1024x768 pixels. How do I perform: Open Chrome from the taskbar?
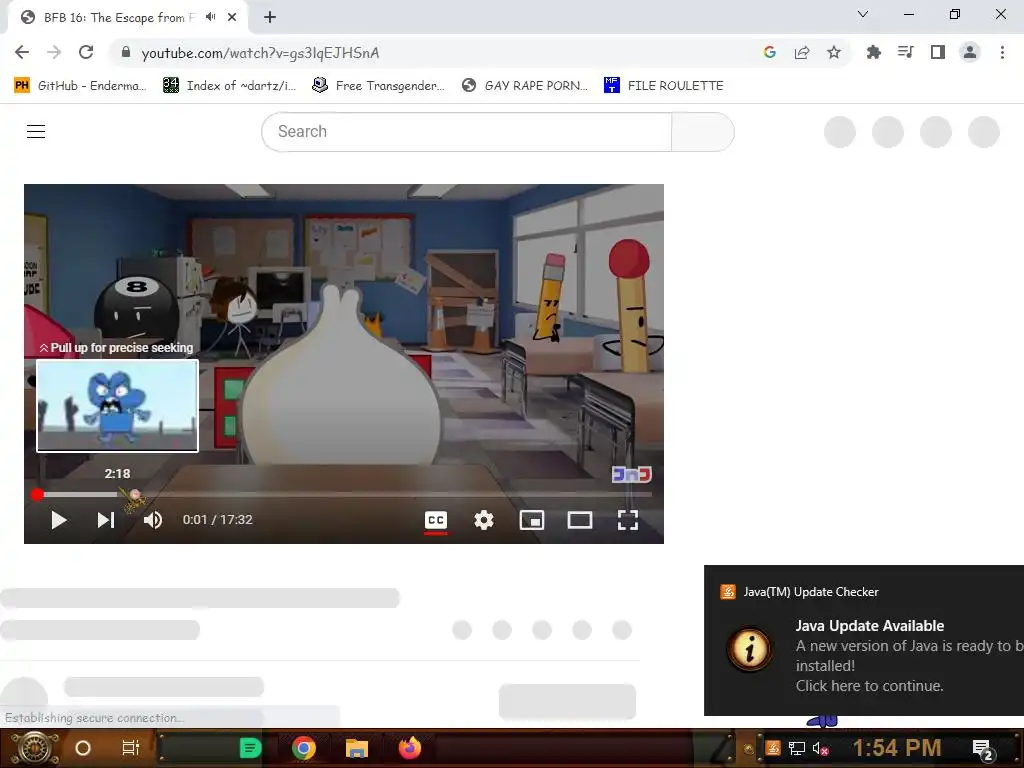[304, 748]
